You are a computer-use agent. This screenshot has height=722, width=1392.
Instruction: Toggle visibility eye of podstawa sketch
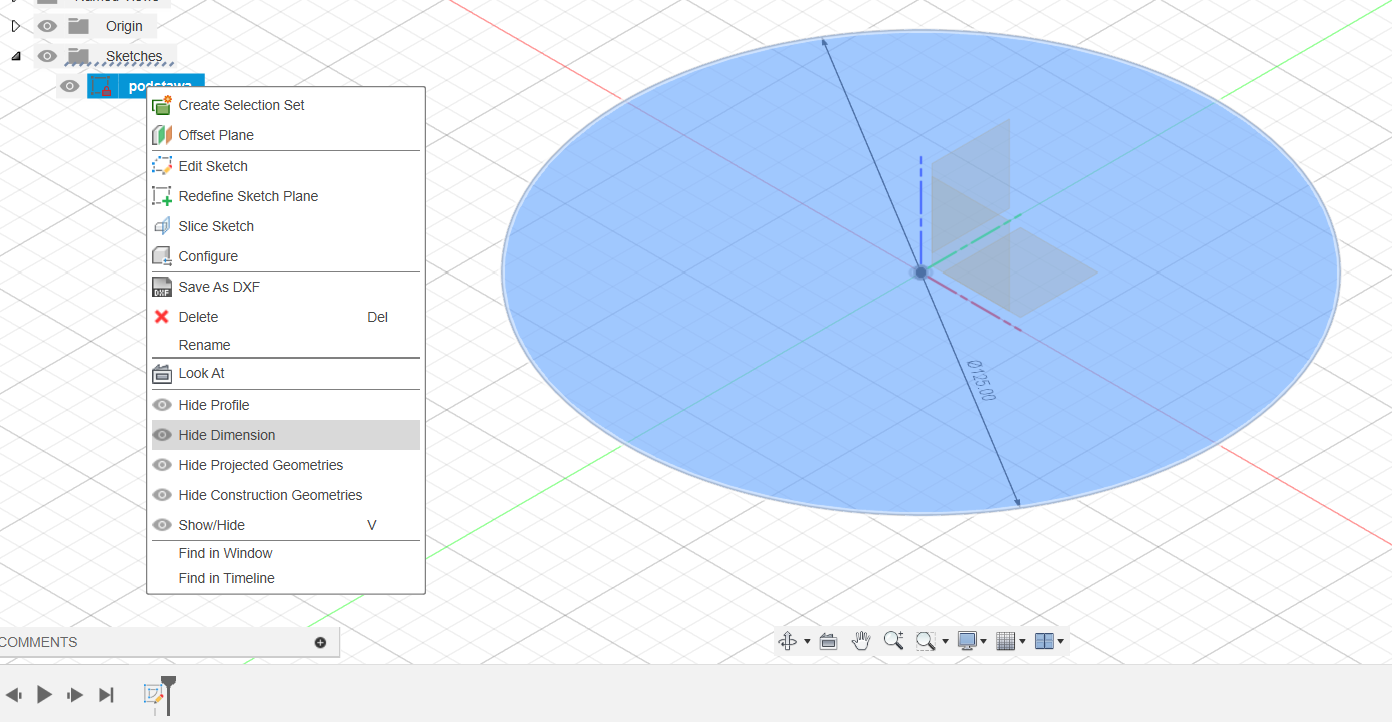tap(69, 86)
